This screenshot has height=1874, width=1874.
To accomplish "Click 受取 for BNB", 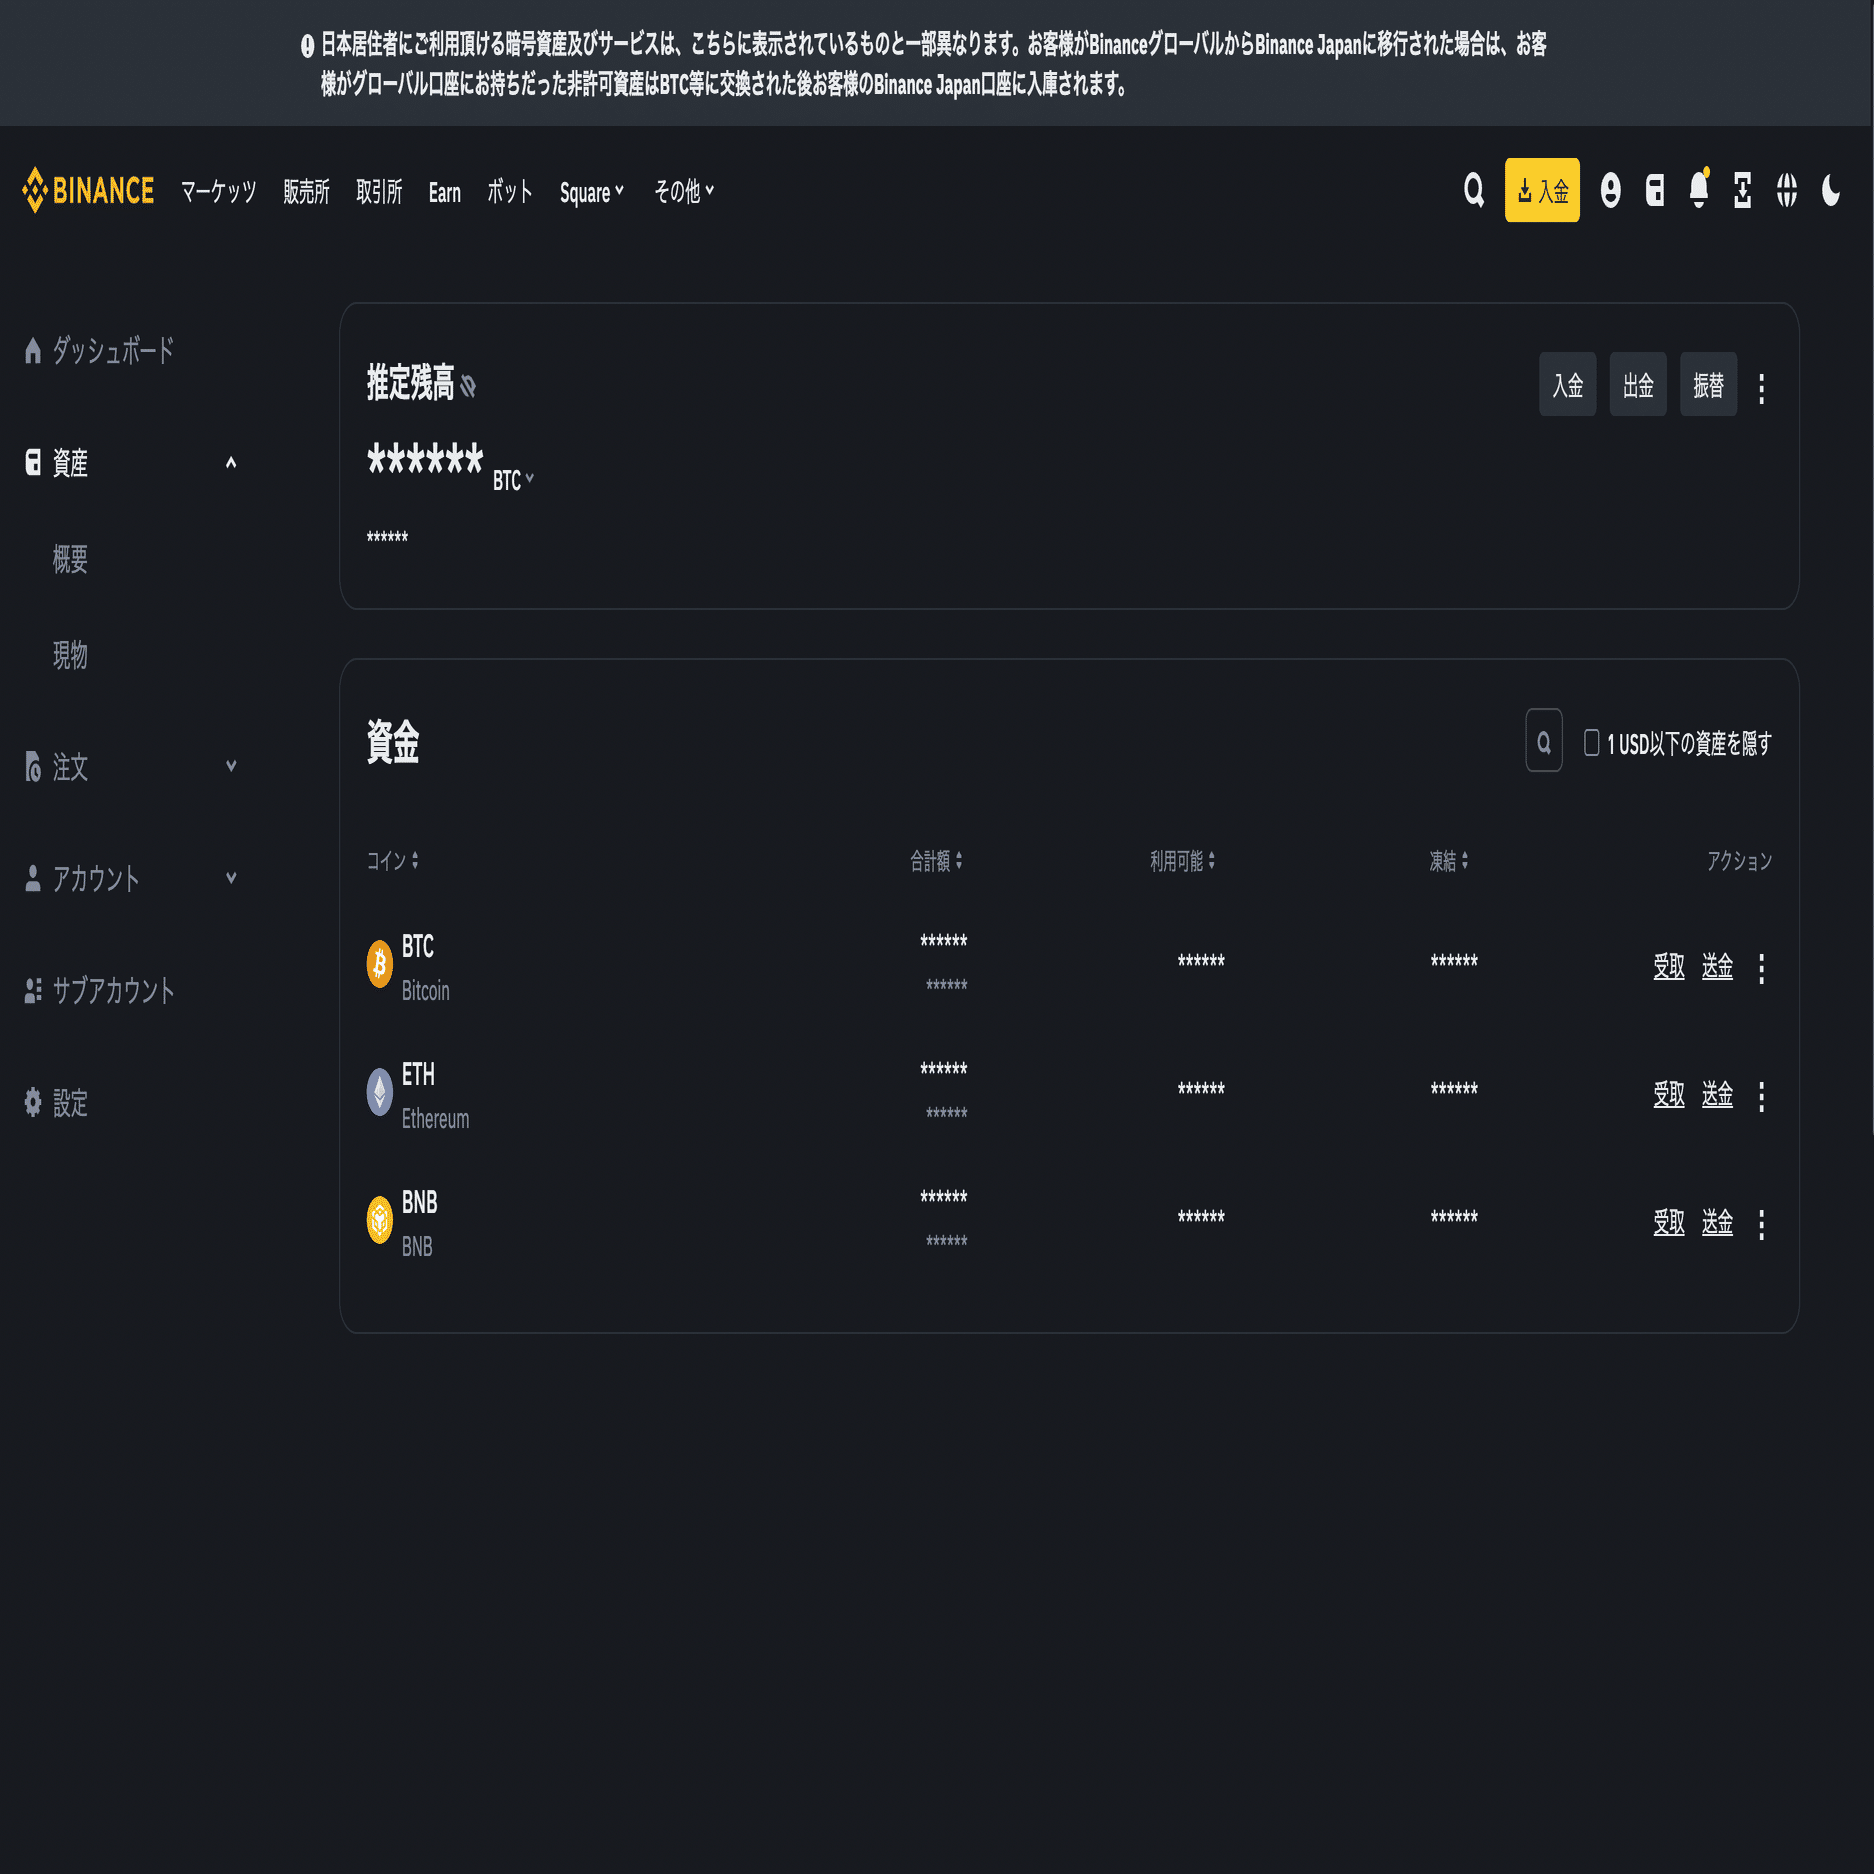I will click(x=1669, y=1222).
